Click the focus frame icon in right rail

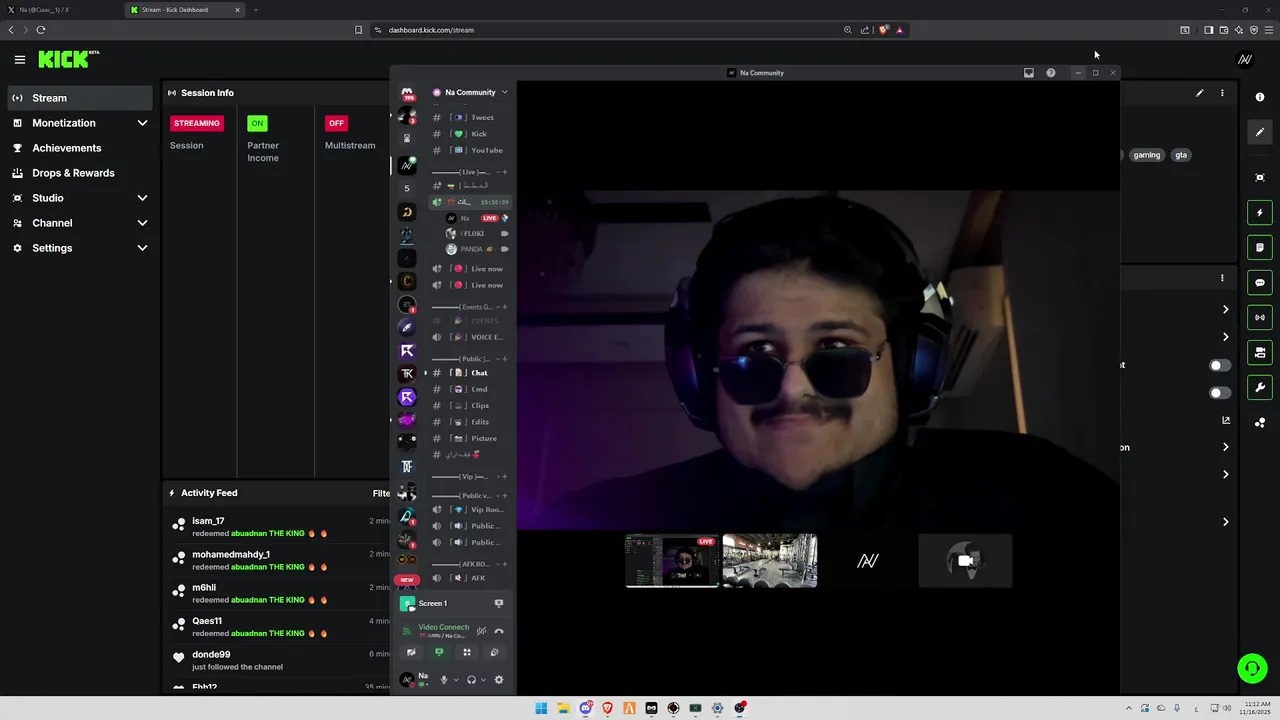[x=1260, y=177]
